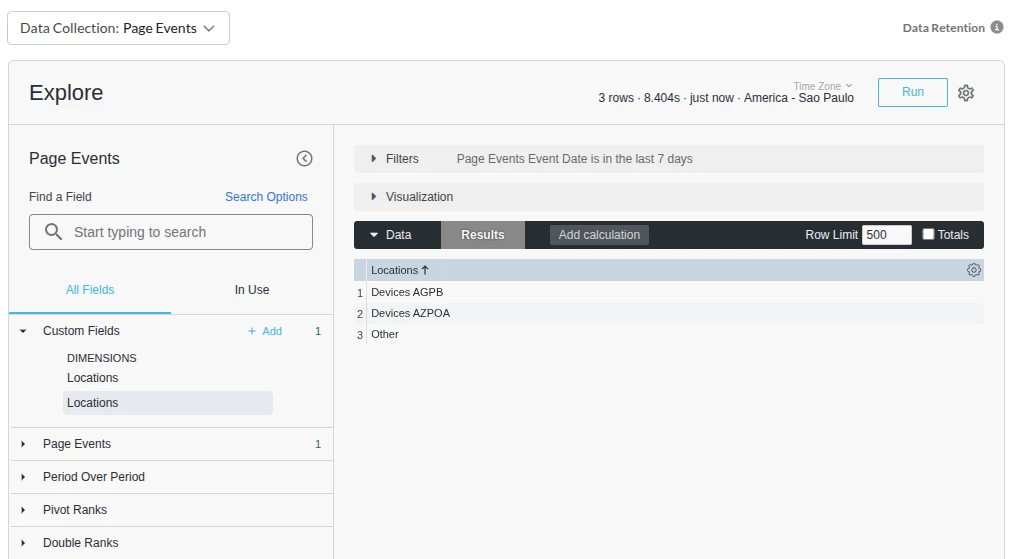This screenshot has height=559, width=1010.
Task: Click the America - Sao Paulo timezone text
Action: pyautogui.click(x=799, y=98)
